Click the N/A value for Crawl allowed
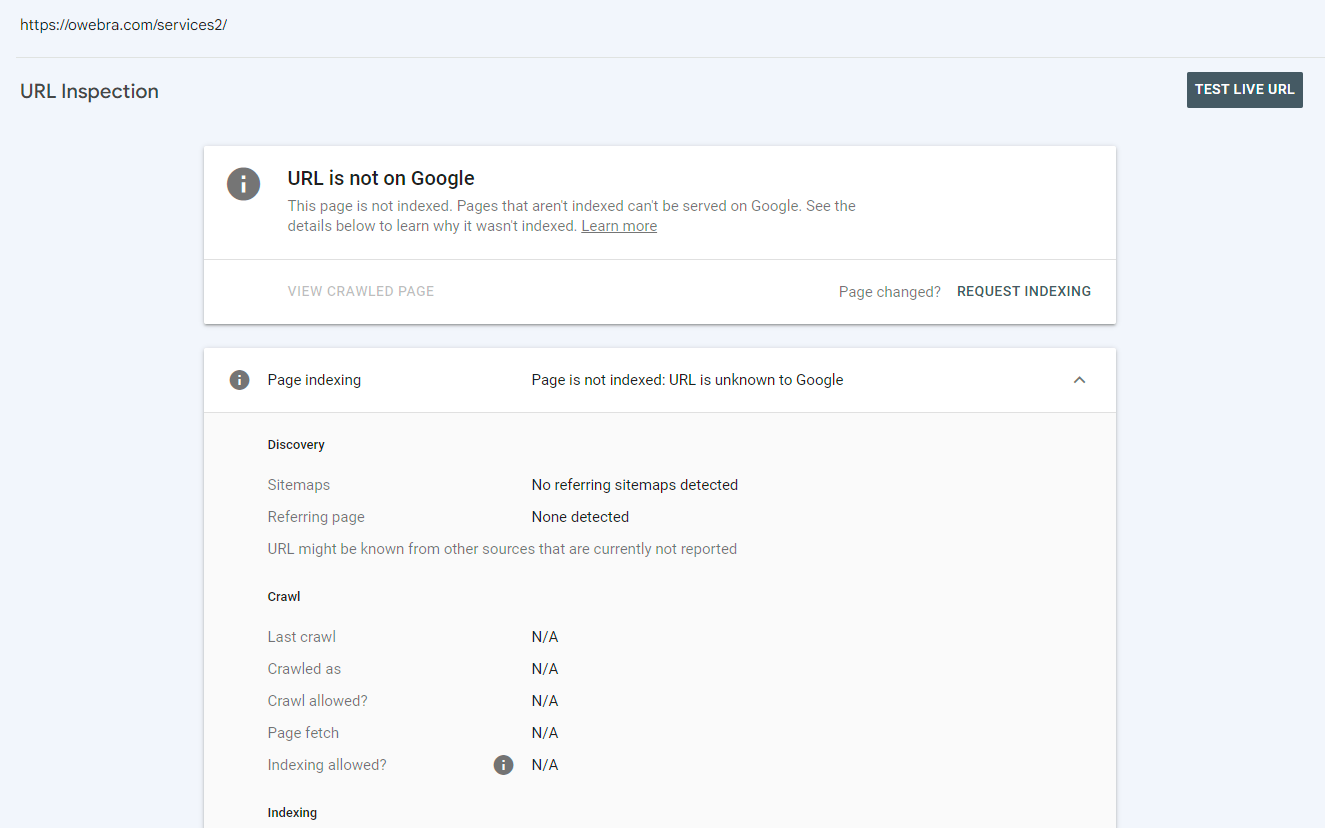This screenshot has height=828, width=1325. pyautogui.click(x=545, y=701)
